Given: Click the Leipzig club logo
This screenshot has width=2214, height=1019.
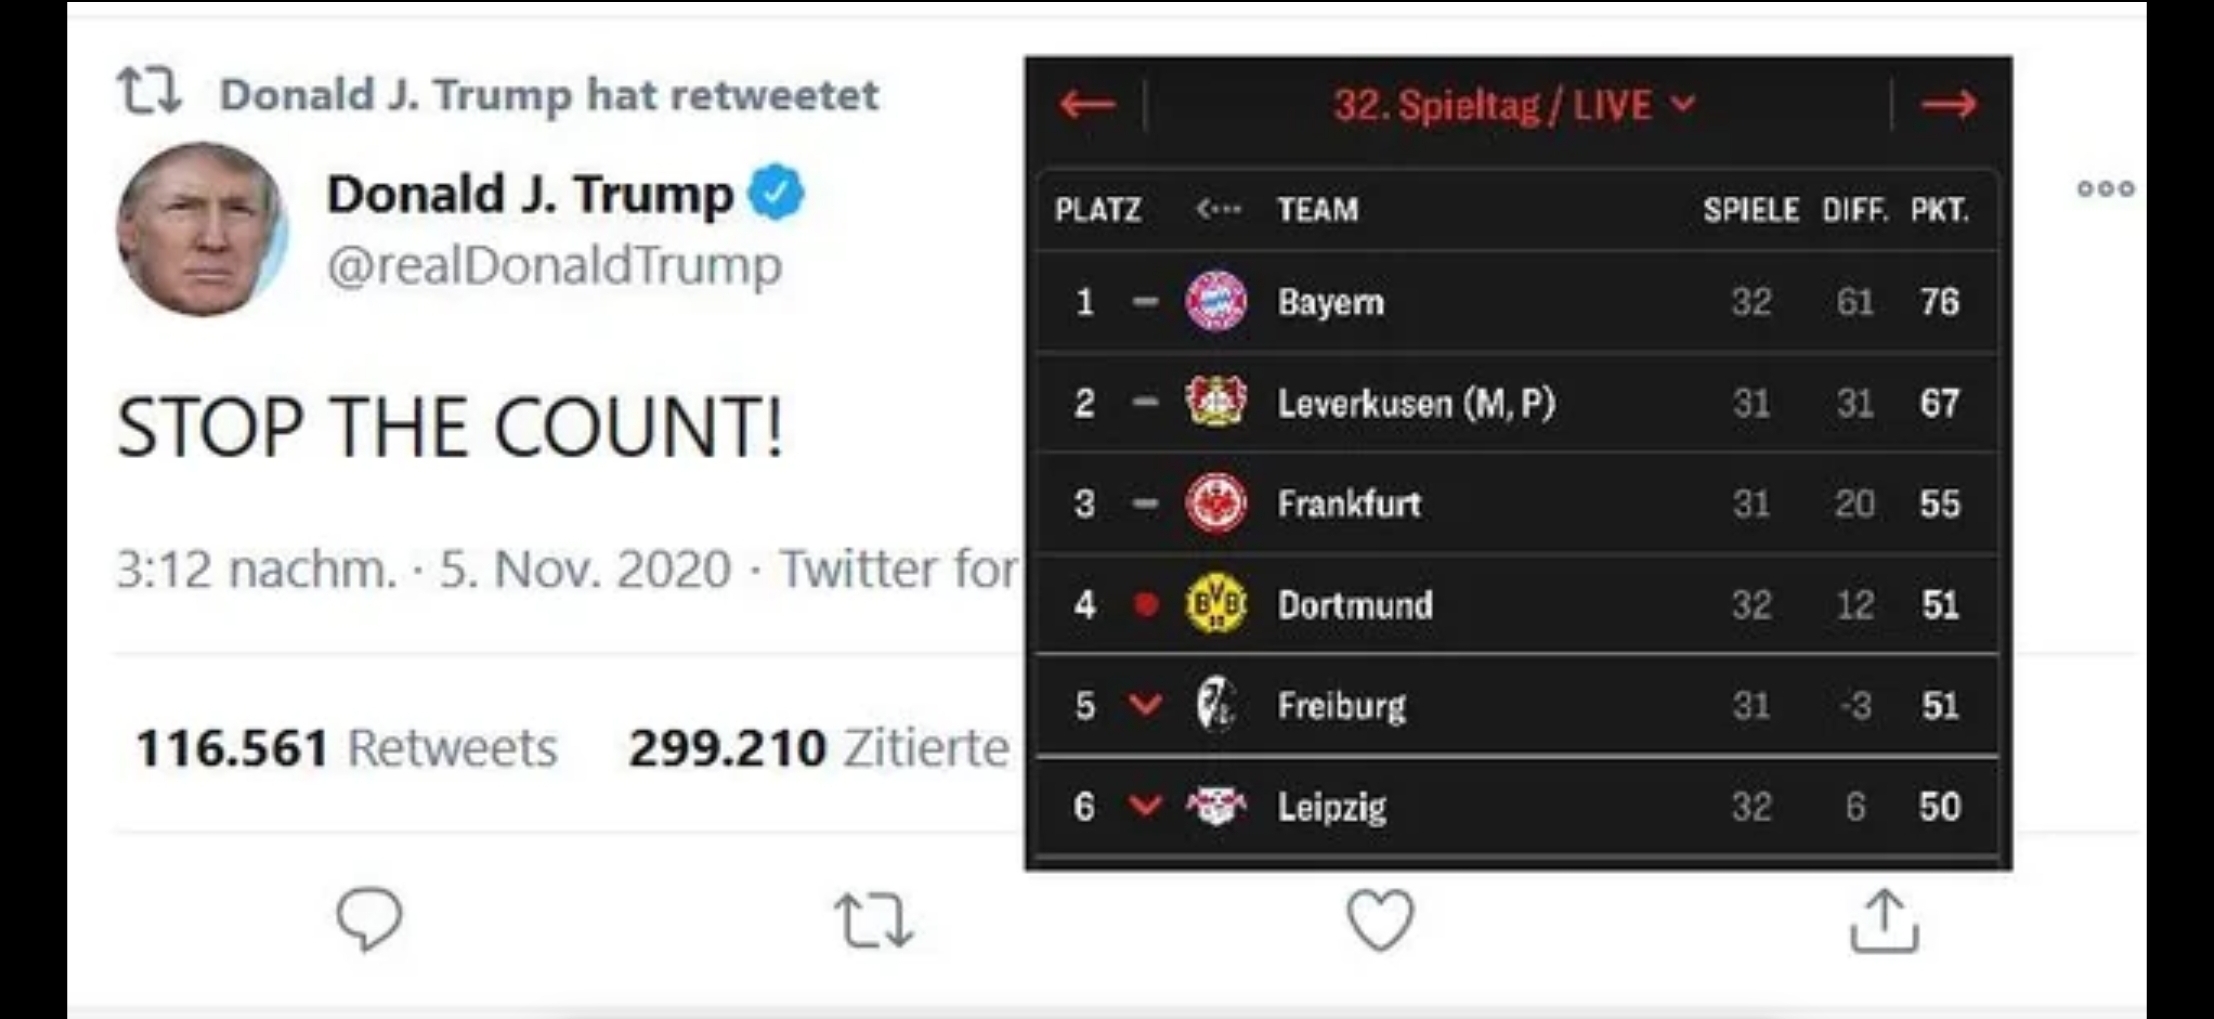Looking at the screenshot, I should pos(1215,806).
